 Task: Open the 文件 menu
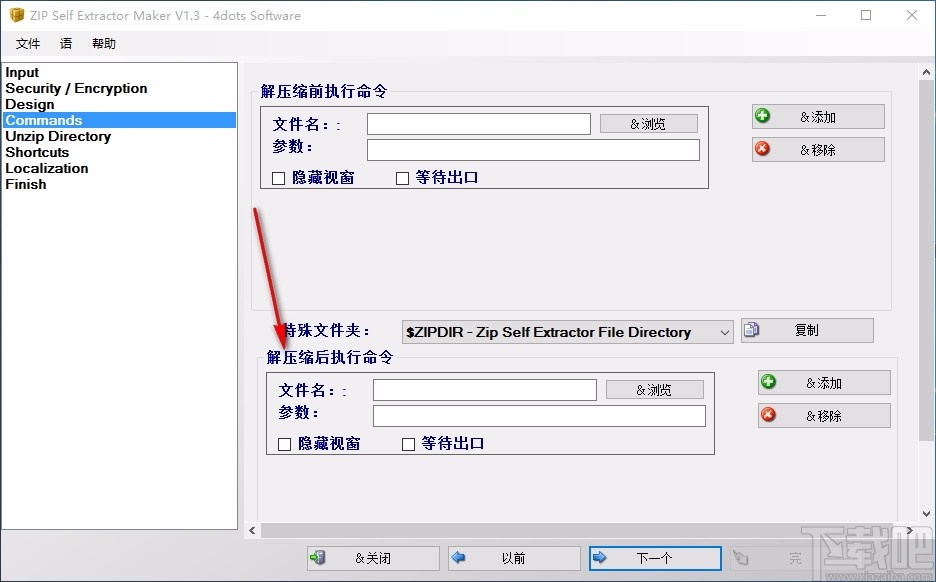(28, 43)
